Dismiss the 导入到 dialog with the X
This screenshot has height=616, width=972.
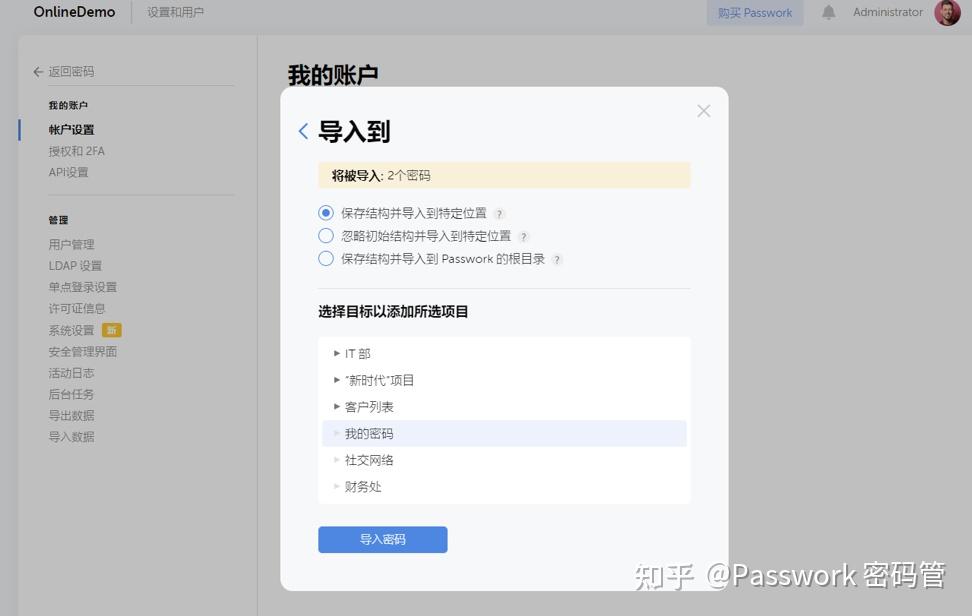pos(703,110)
